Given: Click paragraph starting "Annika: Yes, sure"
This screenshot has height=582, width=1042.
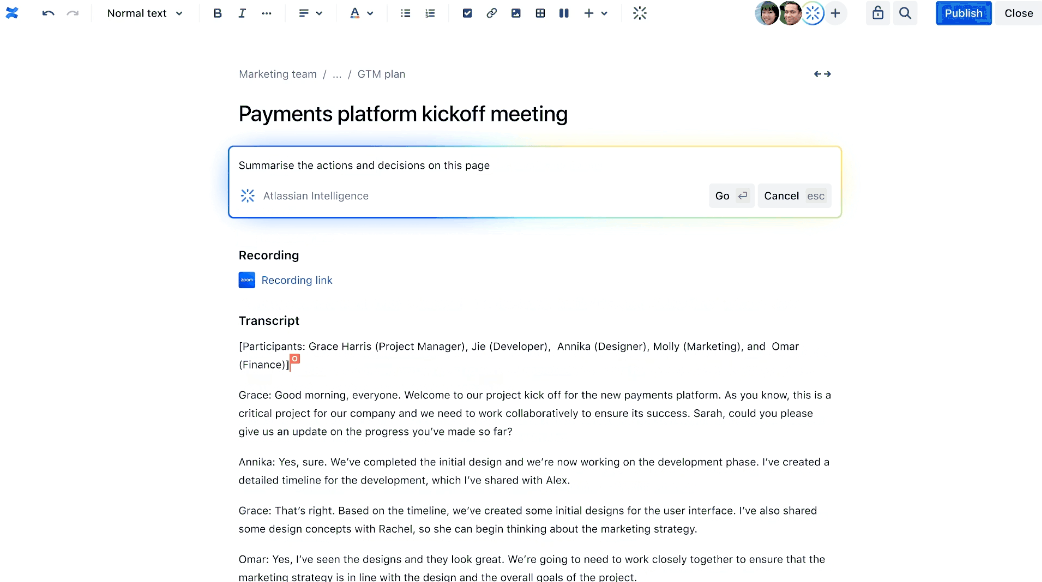Looking at the screenshot, I should 535,471.
